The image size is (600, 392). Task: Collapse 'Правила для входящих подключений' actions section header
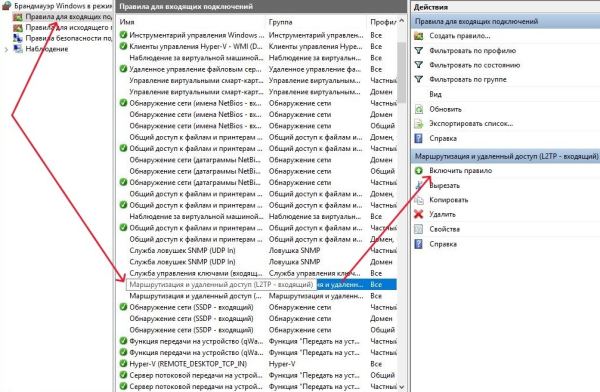point(505,21)
